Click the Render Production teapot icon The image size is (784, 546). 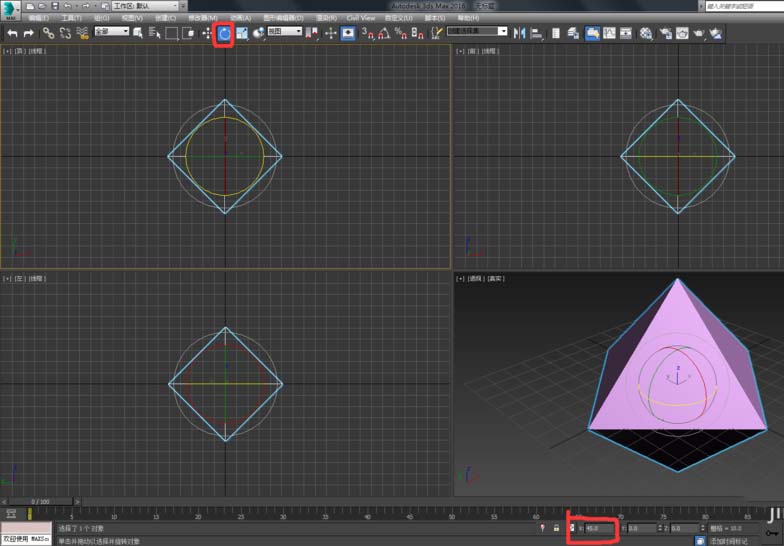698,34
